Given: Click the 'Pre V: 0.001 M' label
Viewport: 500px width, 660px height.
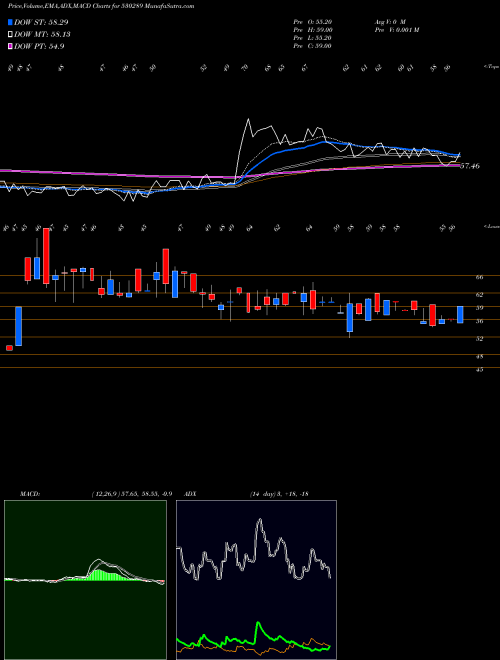Looking at the screenshot, I should pos(396,30).
